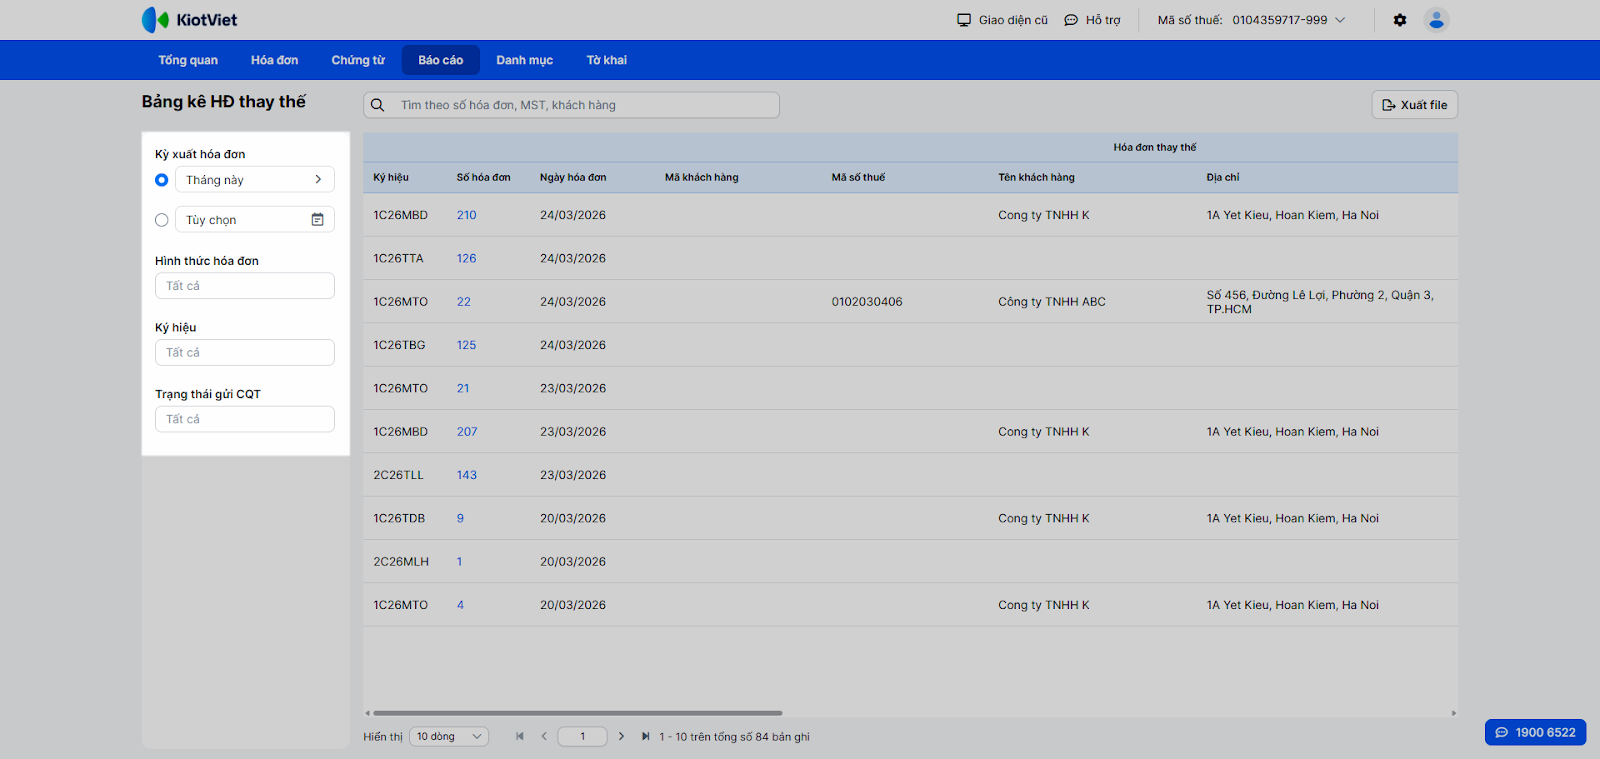Expand the Trạng thái gửi CQT dropdown
The height and width of the screenshot is (759, 1600).
click(x=244, y=419)
